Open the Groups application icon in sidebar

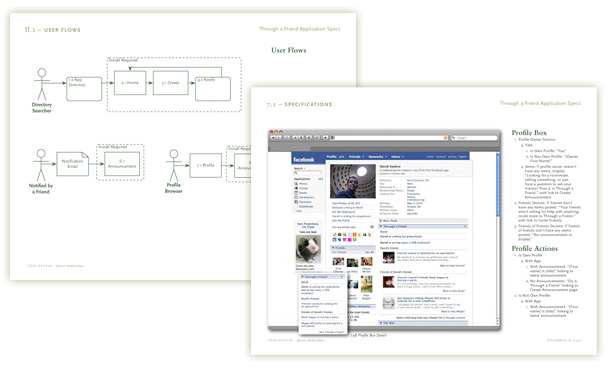click(x=296, y=188)
